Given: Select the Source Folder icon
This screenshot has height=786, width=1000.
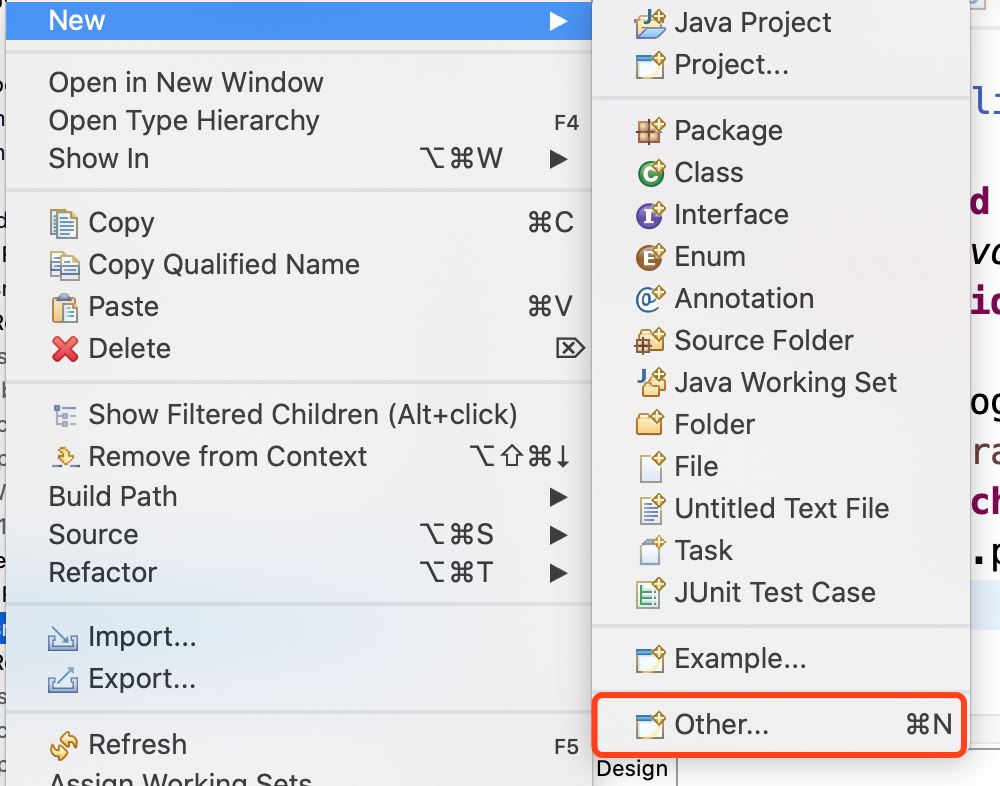Looking at the screenshot, I should tap(652, 340).
